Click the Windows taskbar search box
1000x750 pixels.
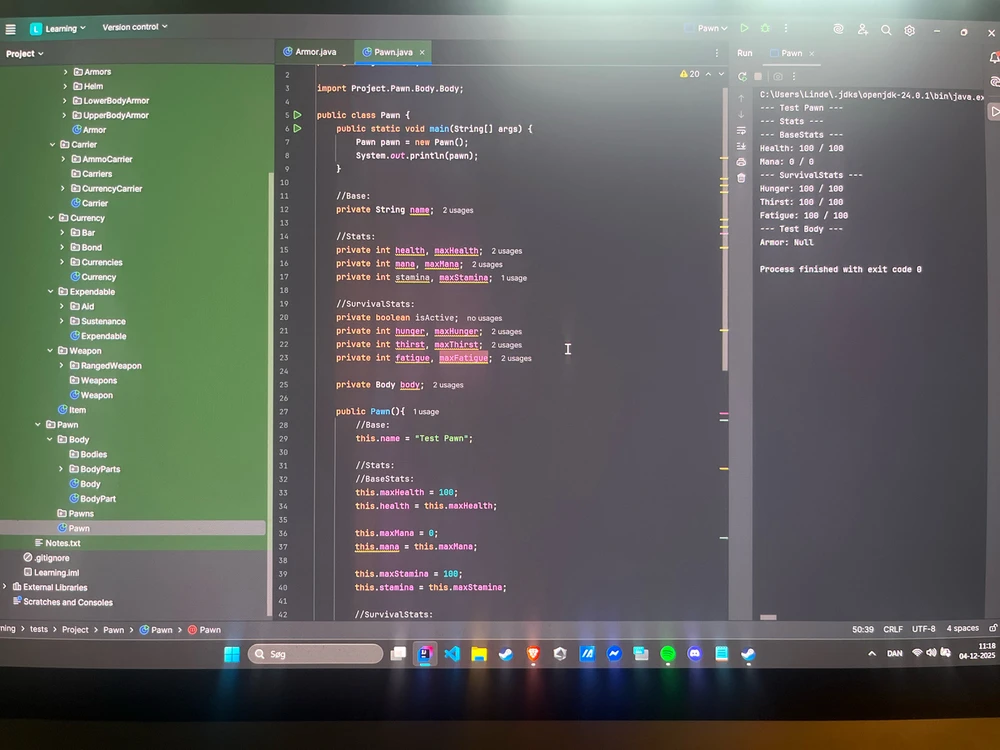pos(315,654)
